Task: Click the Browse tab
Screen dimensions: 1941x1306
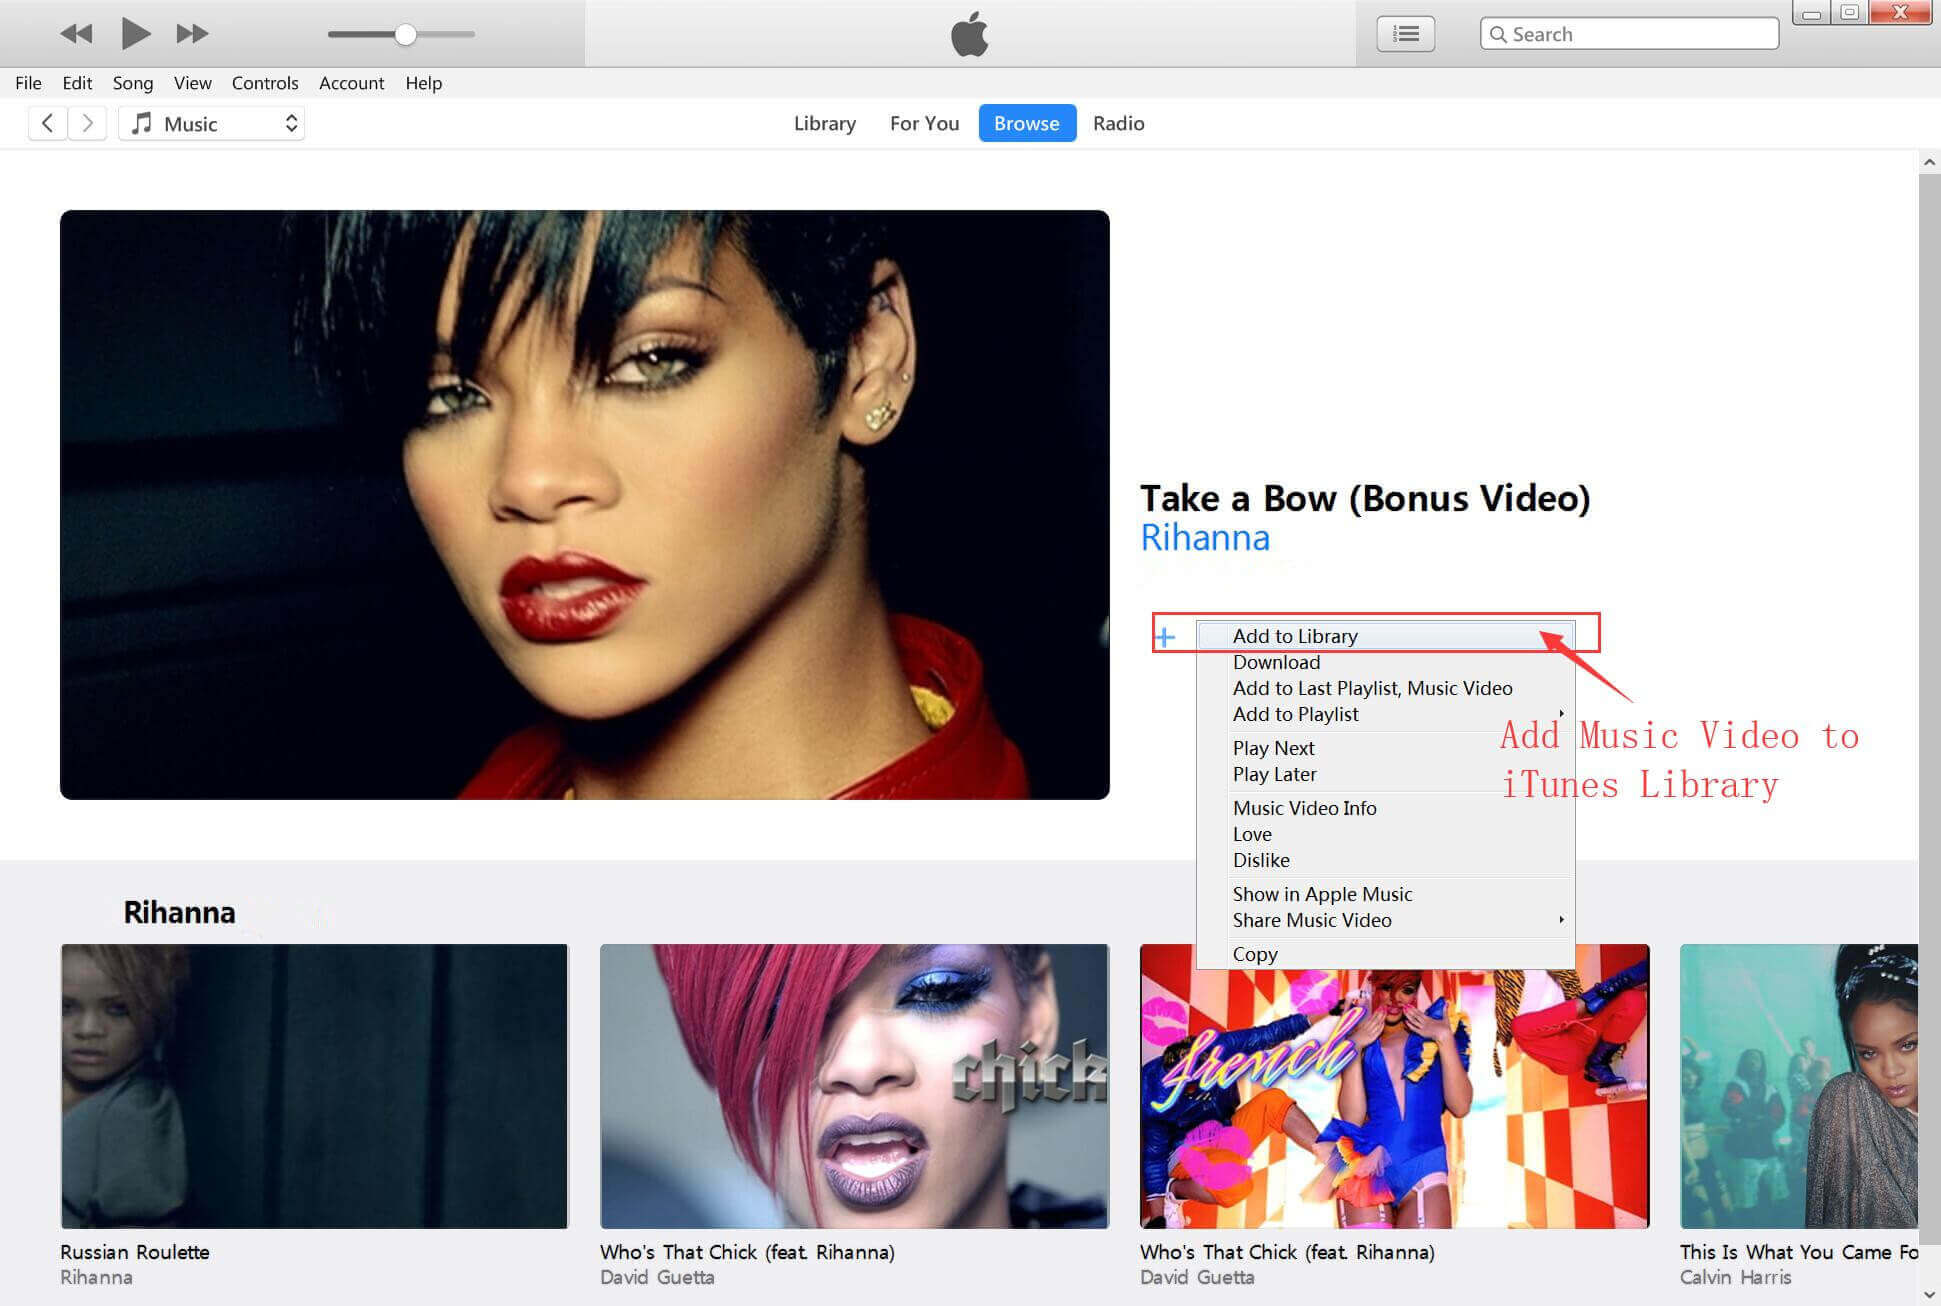Action: (x=1024, y=122)
